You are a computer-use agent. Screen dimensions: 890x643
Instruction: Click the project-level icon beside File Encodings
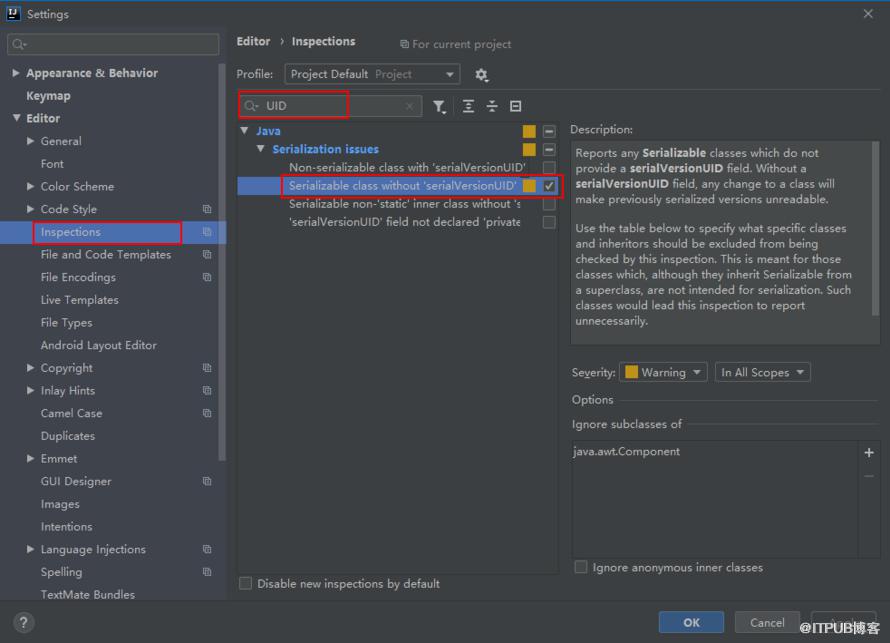tap(207, 278)
